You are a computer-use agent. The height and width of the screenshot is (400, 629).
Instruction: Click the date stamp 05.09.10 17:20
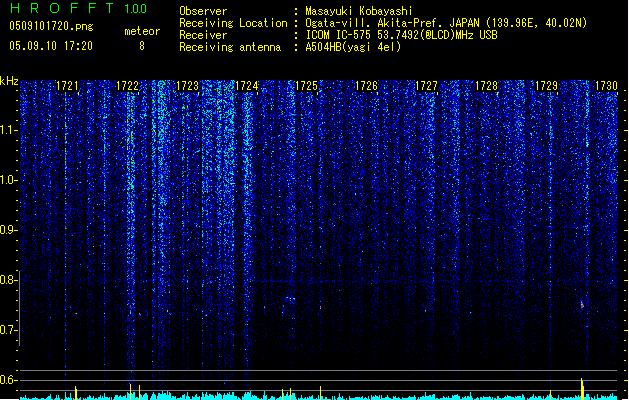(x=51, y=46)
